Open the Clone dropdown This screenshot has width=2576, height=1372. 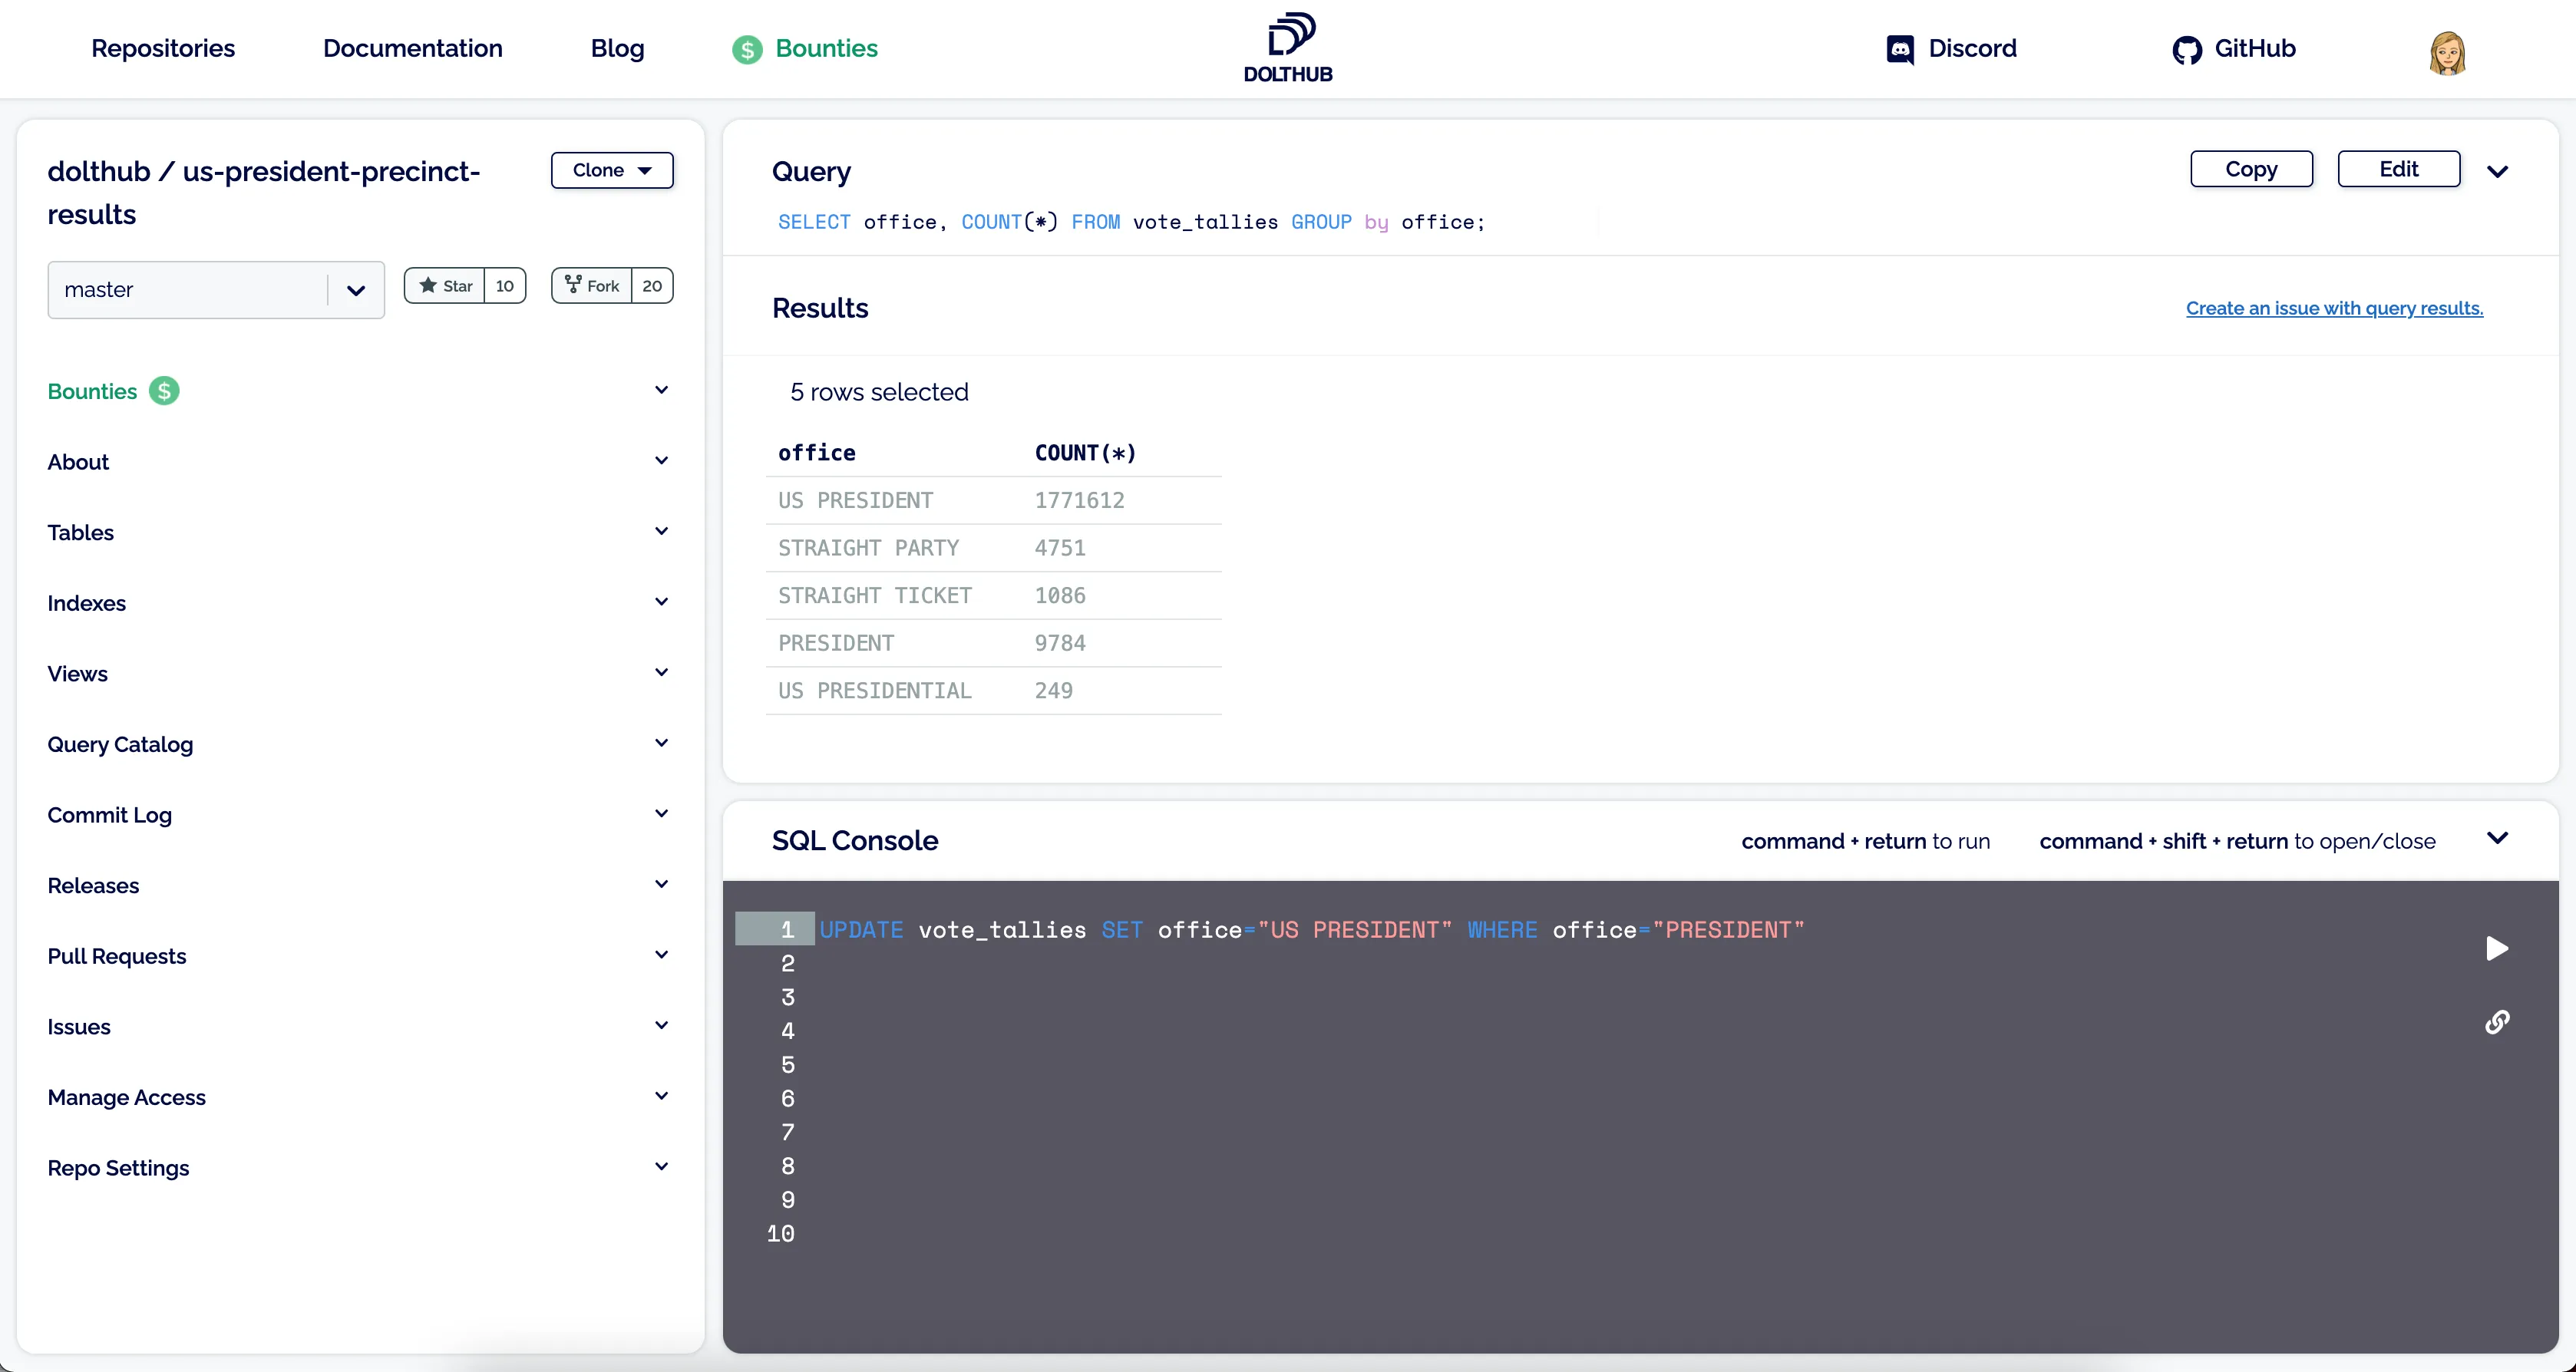(612, 170)
